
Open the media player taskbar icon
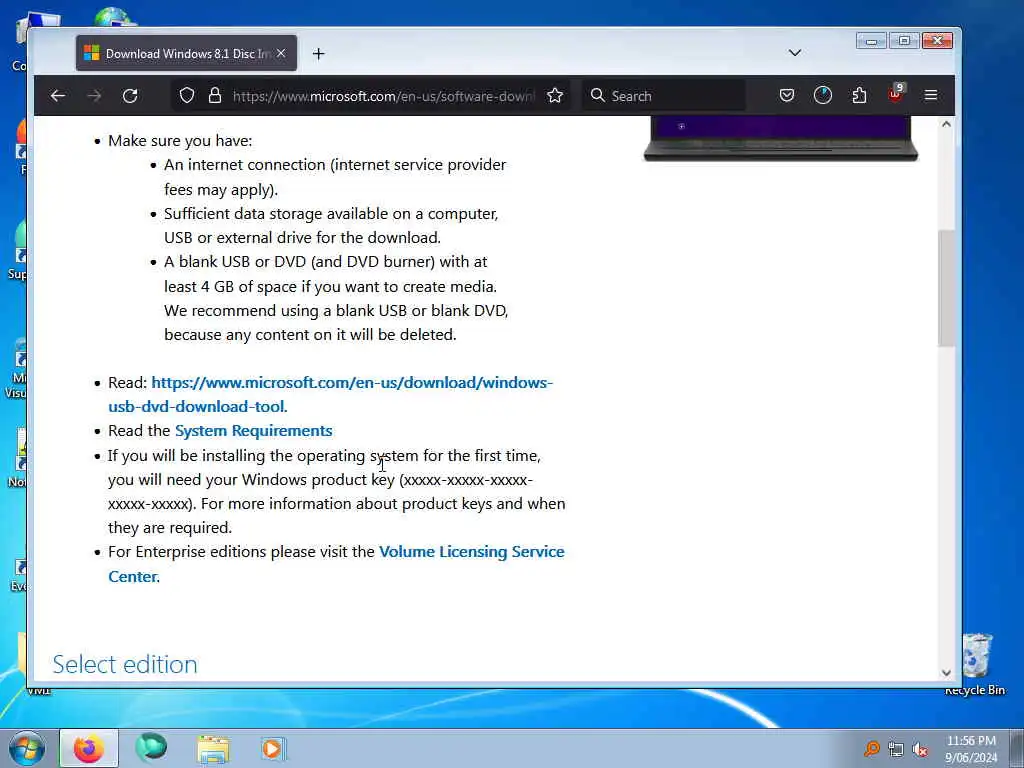coord(273,748)
